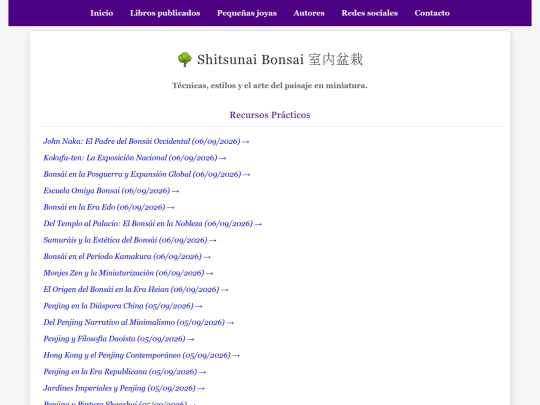Image resolution: width=540 pixels, height=405 pixels.
Task: Read Penjing en la Era Republicana article
Action: point(125,372)
